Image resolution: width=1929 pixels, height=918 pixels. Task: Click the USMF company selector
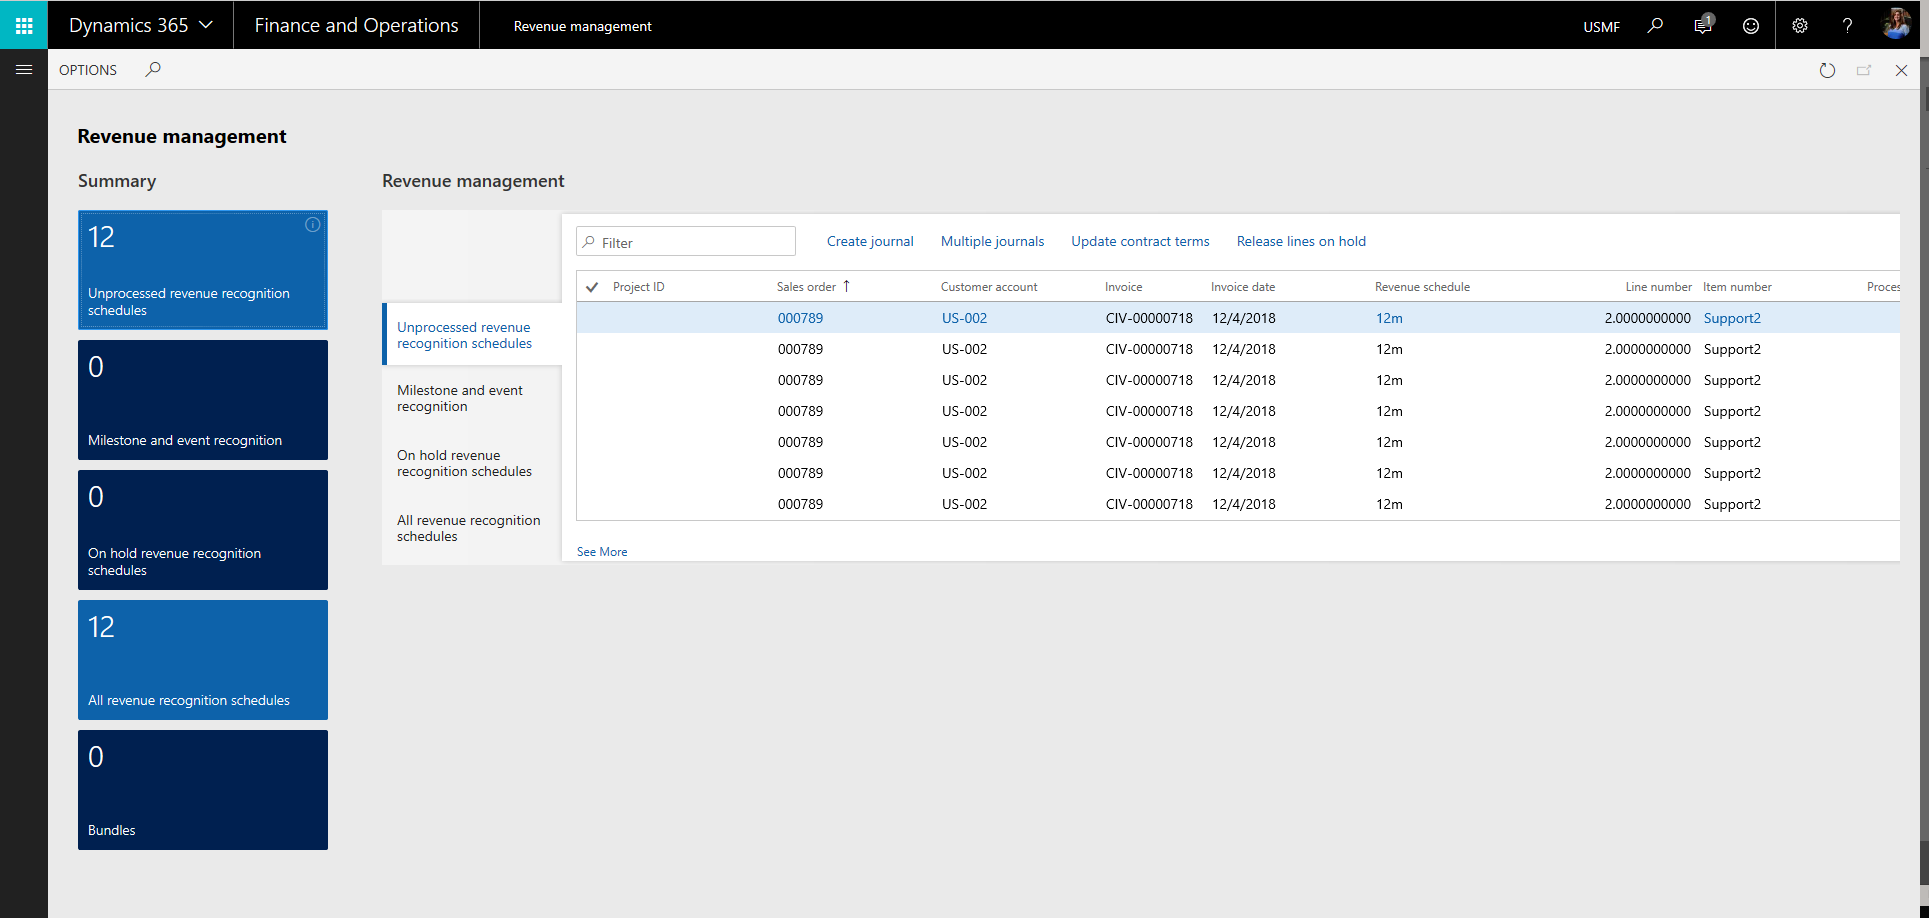1601,27
